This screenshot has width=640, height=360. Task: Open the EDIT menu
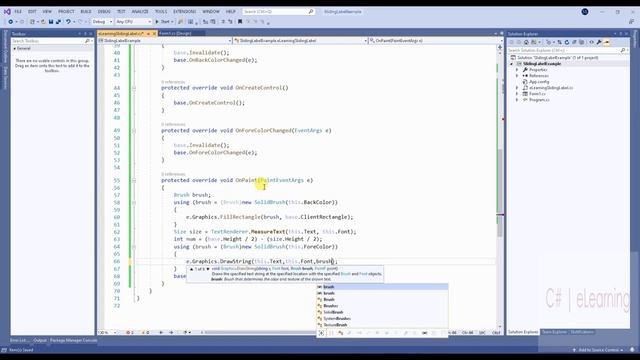pyautogui.click(x=32, y=11)
